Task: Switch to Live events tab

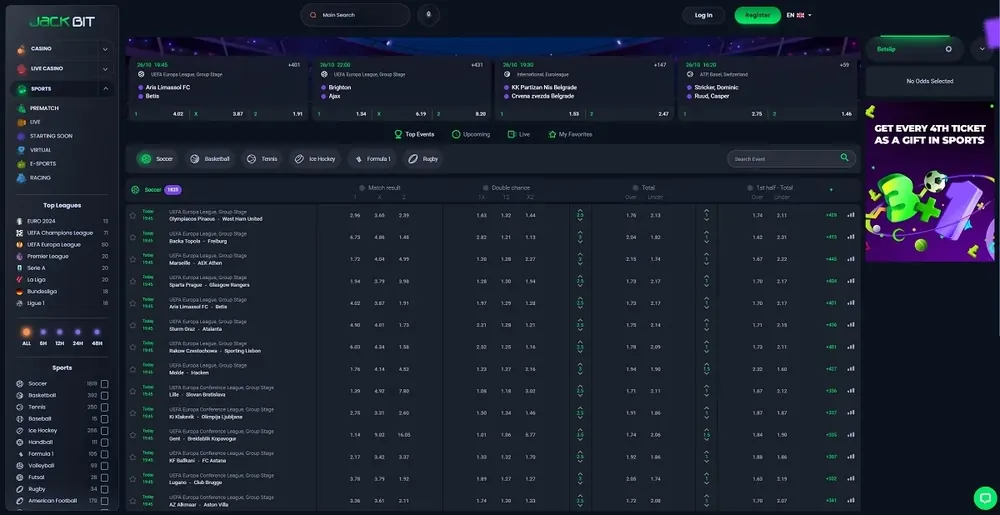Action: [518, 134]
